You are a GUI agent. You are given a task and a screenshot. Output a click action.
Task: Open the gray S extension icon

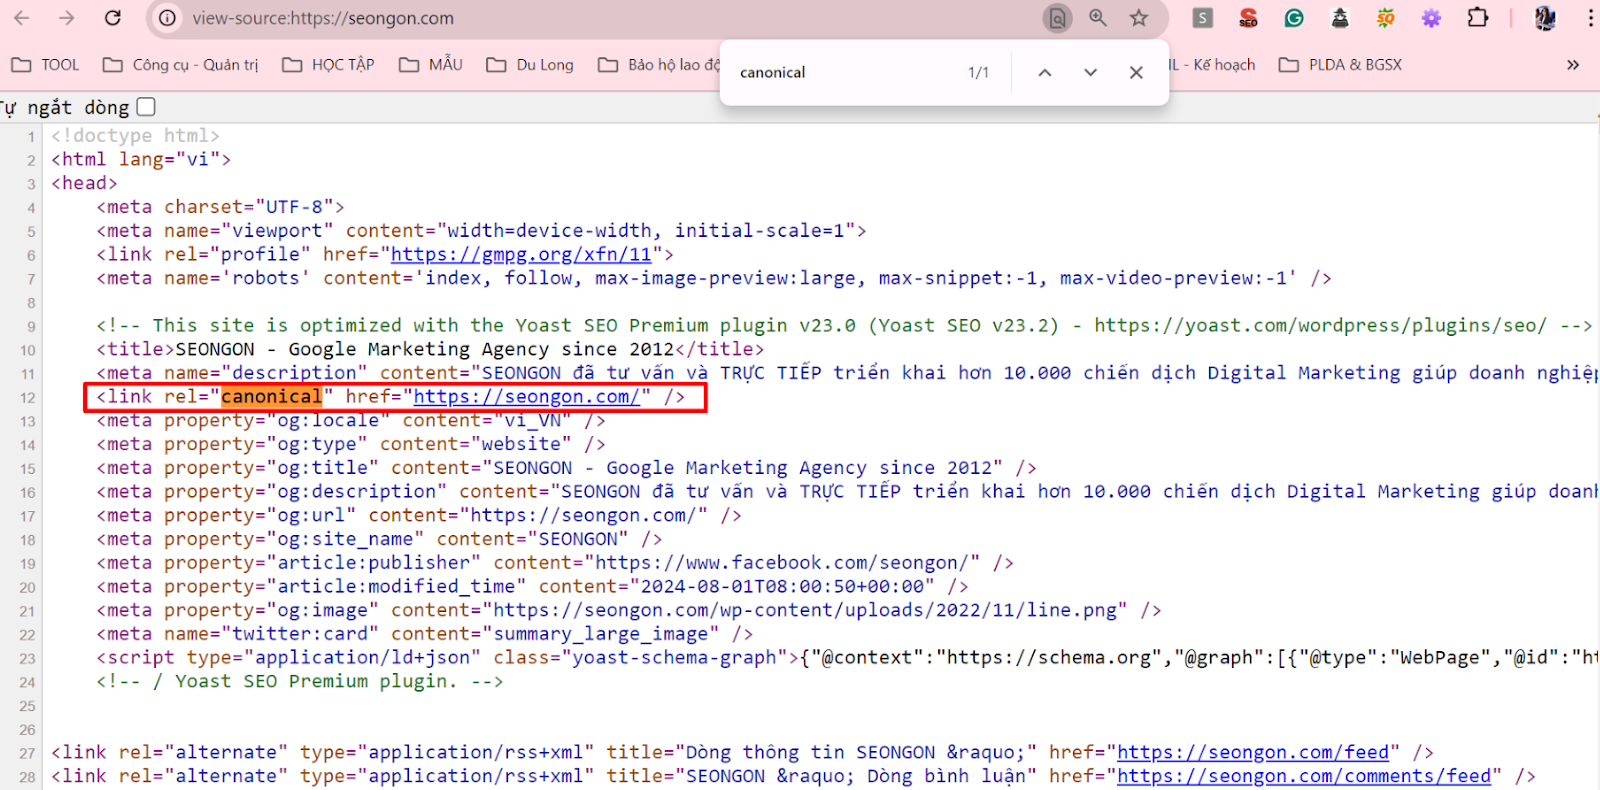pyautogui.click(x=1203, y=18)
